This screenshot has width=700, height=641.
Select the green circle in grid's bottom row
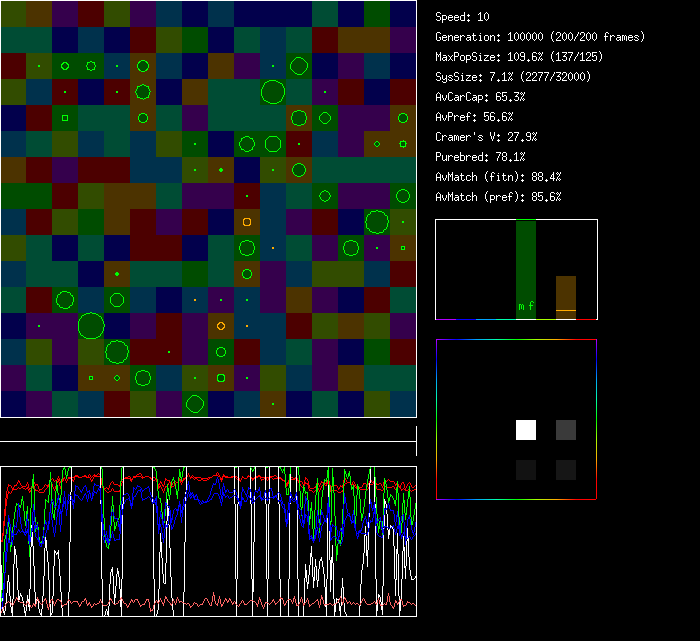195,404
